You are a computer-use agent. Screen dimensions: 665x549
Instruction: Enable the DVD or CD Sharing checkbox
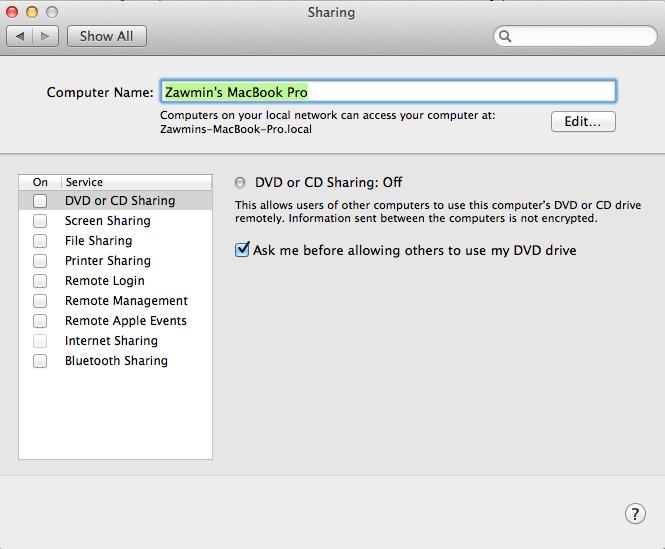pos(40,201)
